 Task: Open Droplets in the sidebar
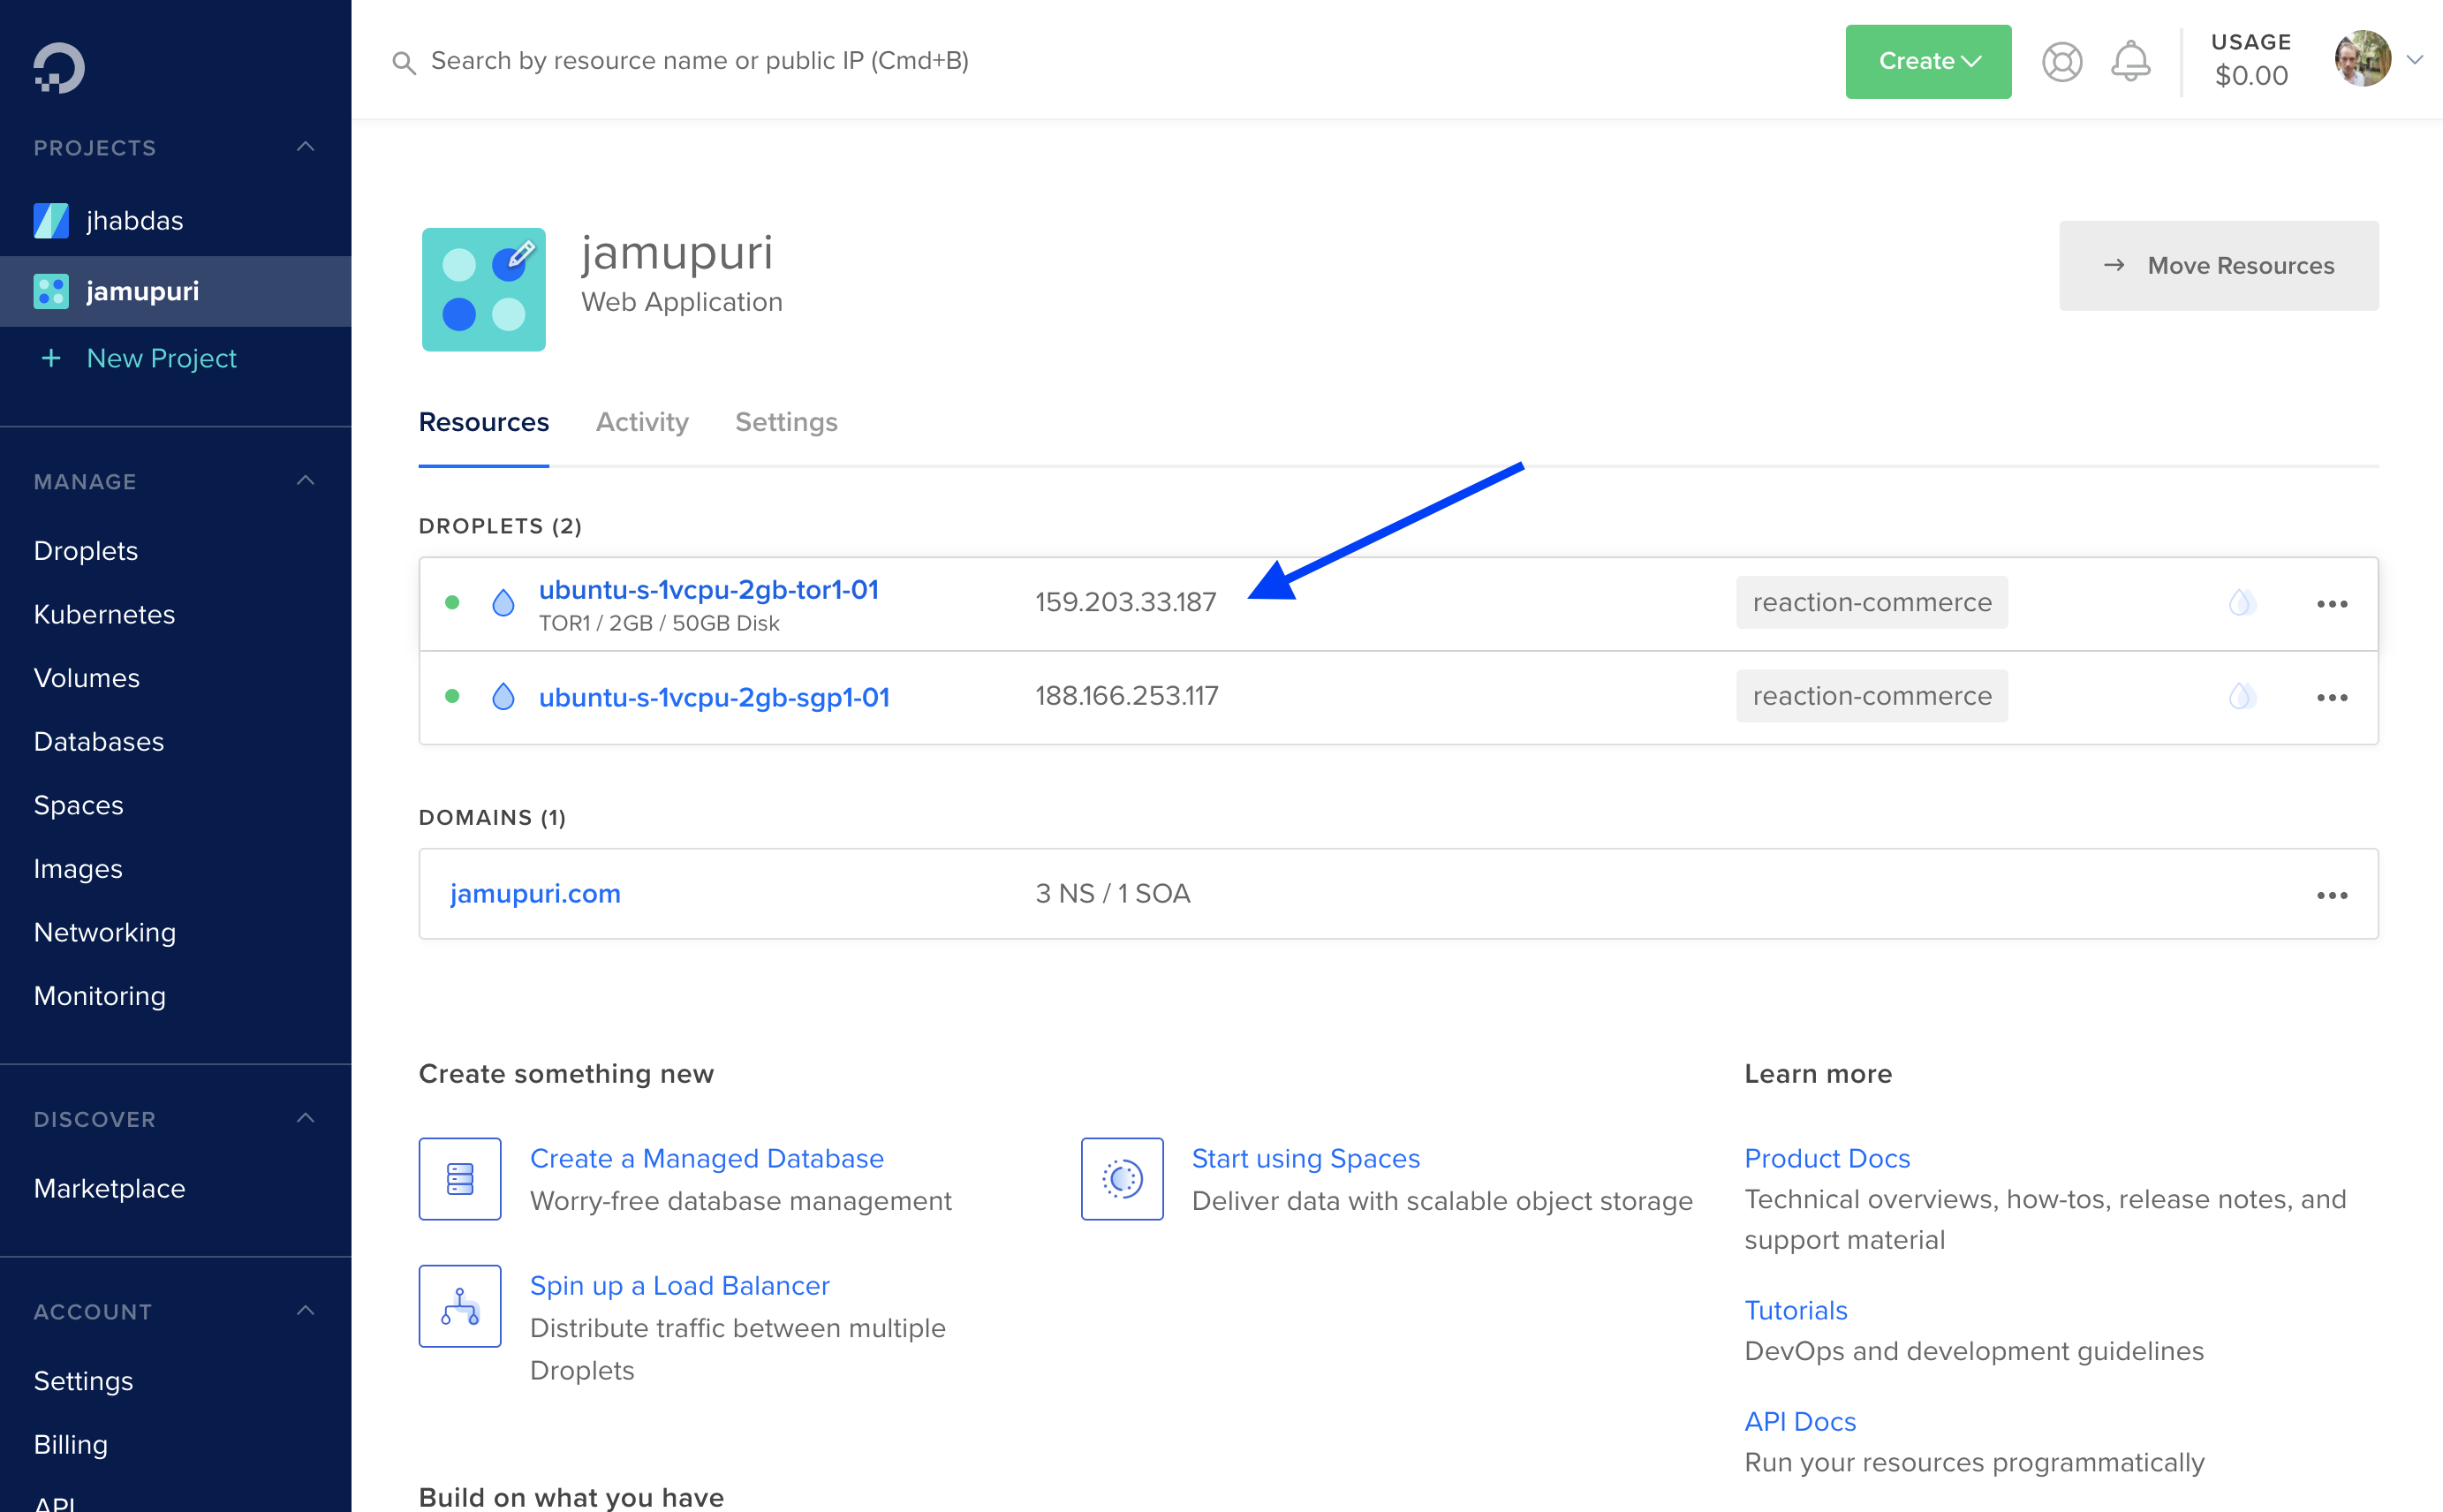point(86,551)
